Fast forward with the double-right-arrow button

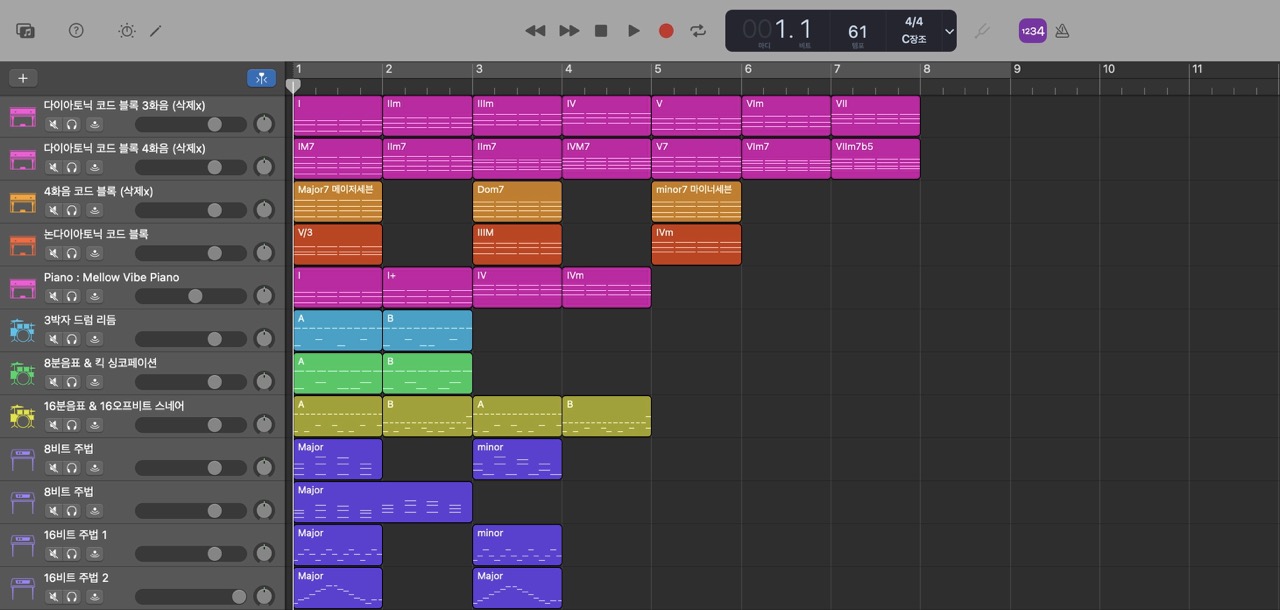tap(569, 31)
